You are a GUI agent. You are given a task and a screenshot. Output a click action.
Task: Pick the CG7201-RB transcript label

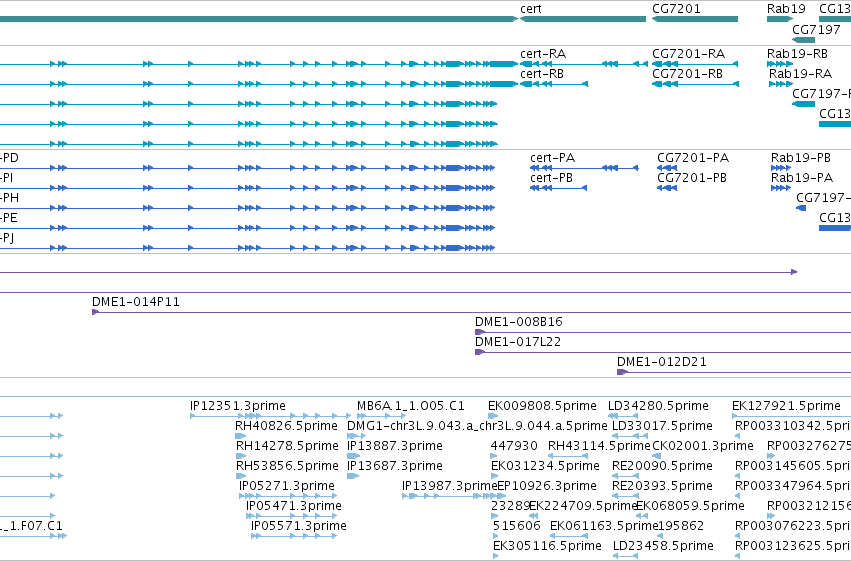pyautogui.click(x=687, y=73)
